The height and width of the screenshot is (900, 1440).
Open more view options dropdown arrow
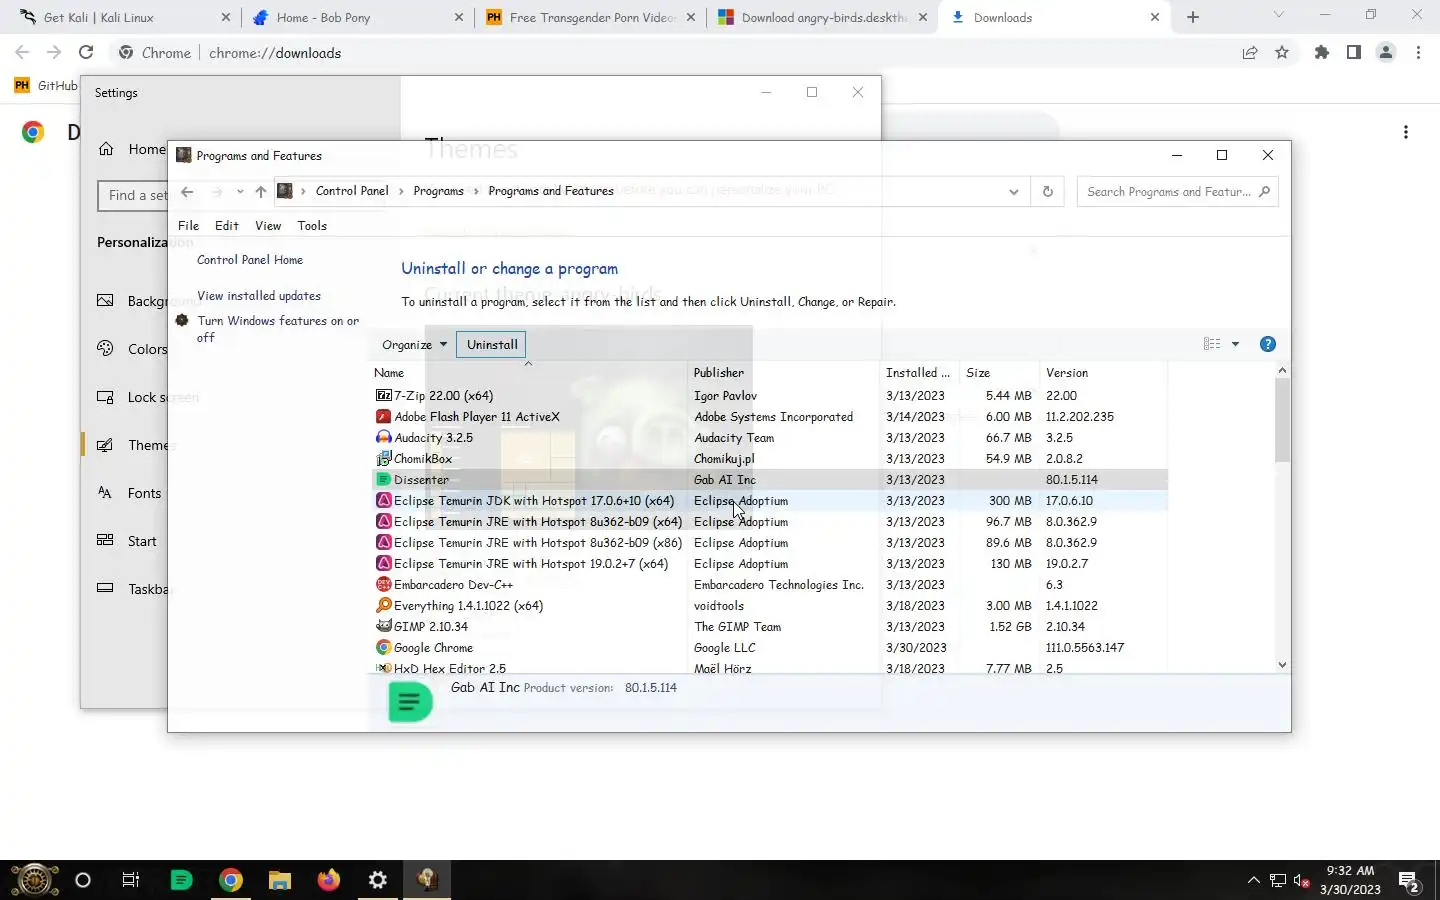tap(1235, 344)
